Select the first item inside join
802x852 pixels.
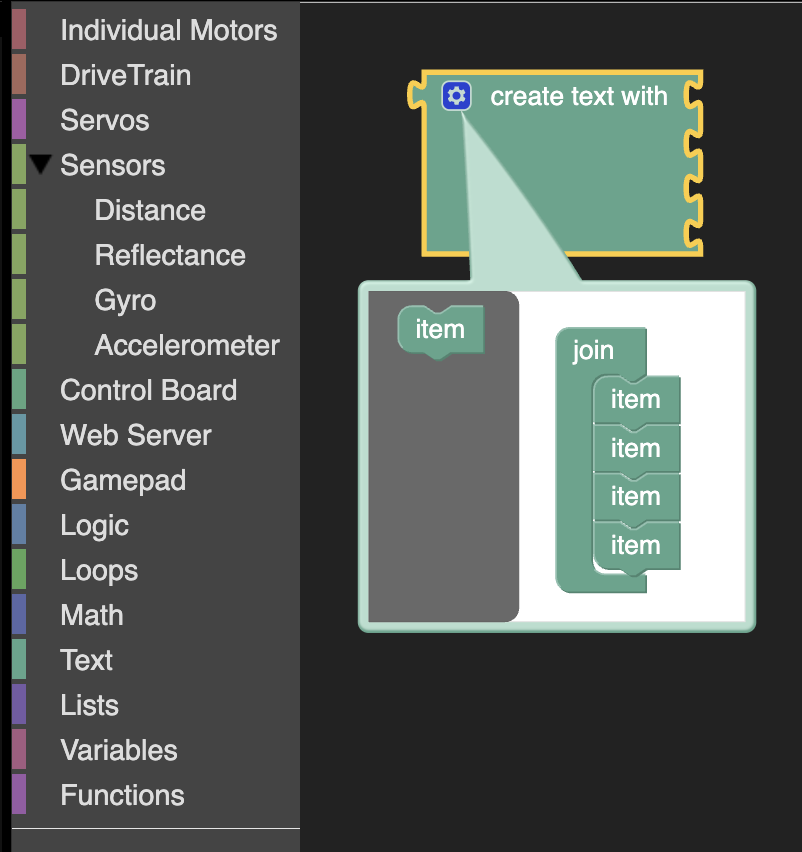(x=636, y=399)
